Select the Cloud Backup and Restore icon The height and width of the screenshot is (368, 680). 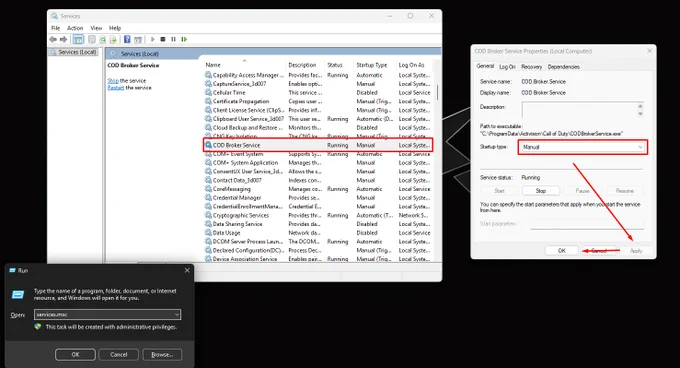tap(208, 127)
